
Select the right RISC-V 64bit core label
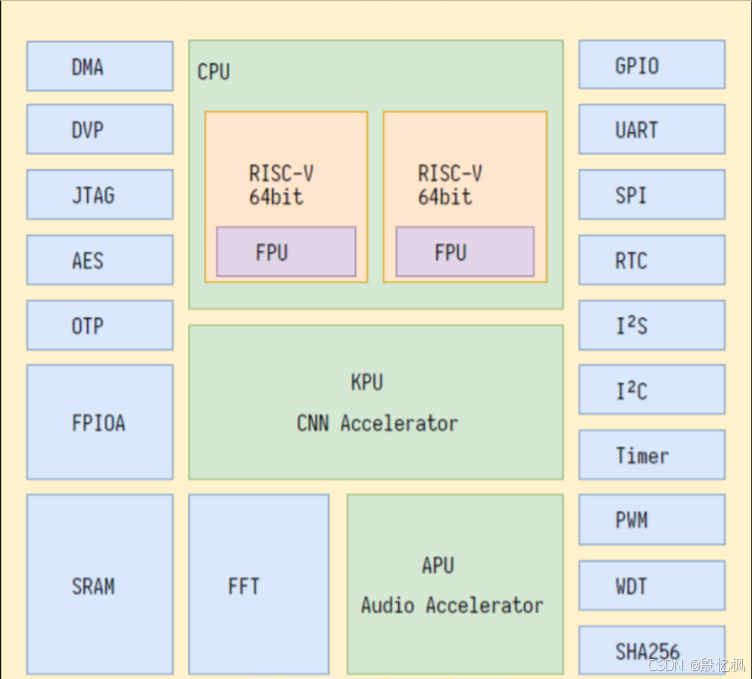tap(450, 185)
